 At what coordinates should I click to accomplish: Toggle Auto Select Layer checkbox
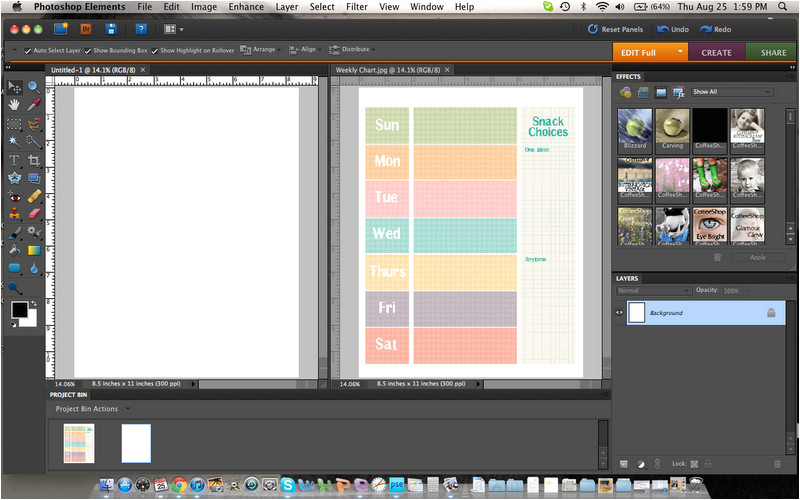pyautogui.click(x=28, y=51)
